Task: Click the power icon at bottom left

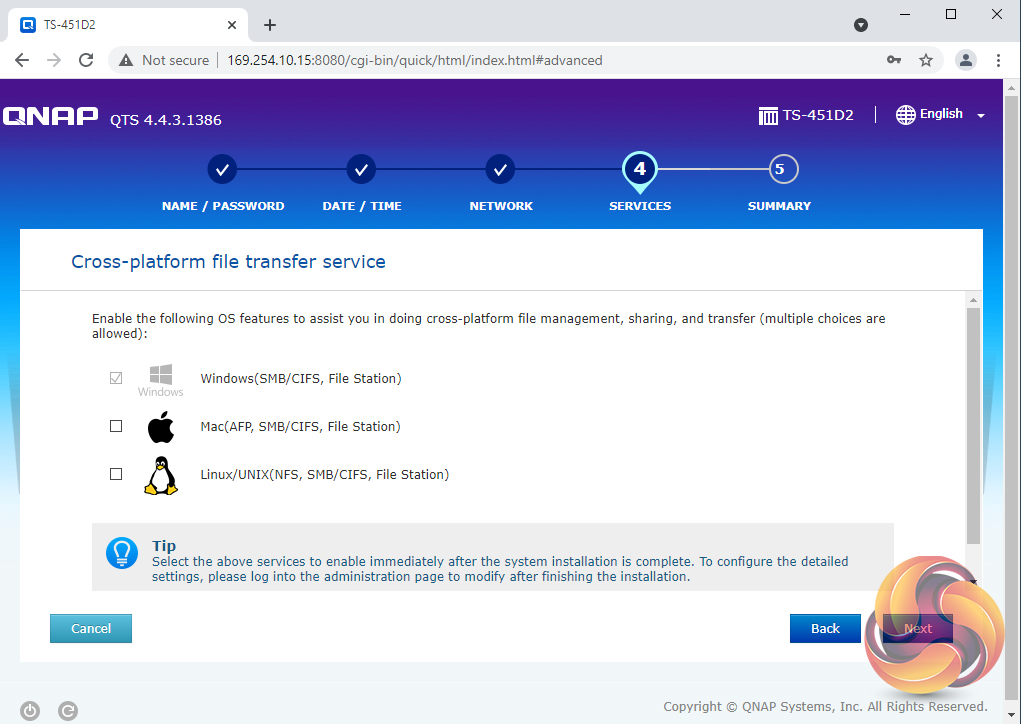Action: tap(30, 711)
